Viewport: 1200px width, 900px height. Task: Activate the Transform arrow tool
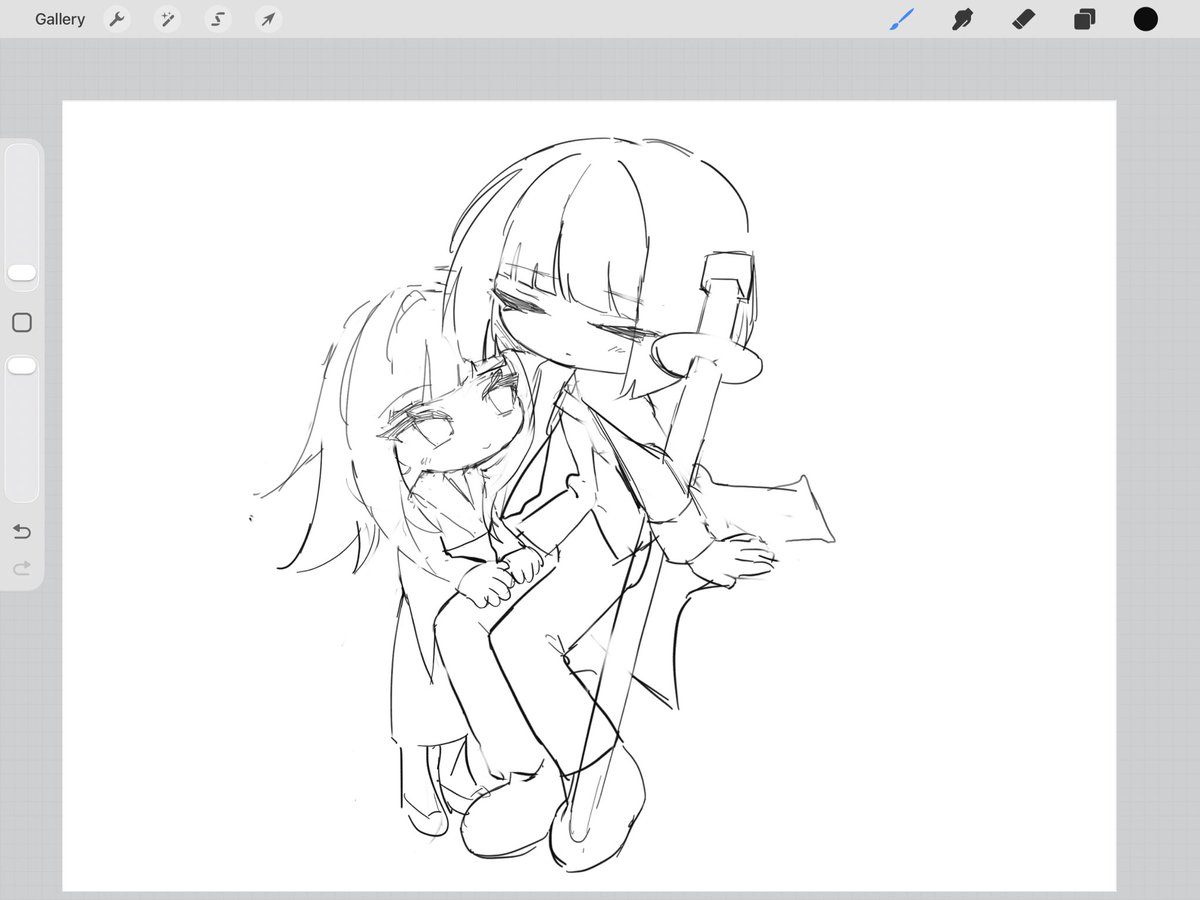(x=267, y=19)
